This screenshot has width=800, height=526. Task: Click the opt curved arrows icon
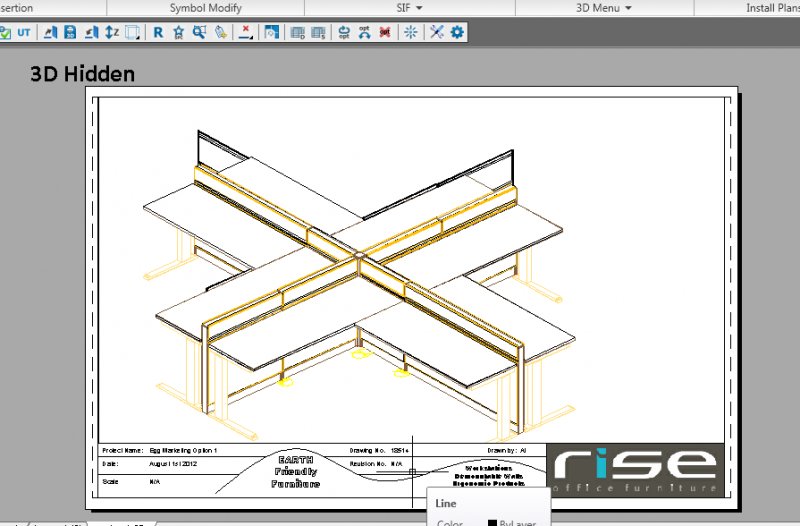(x=364, y=33)
